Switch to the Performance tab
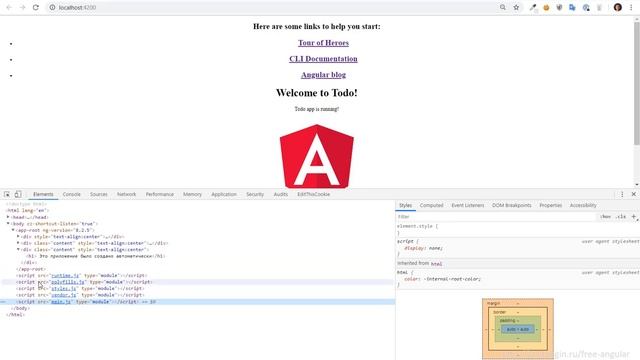 coord(160,194)
